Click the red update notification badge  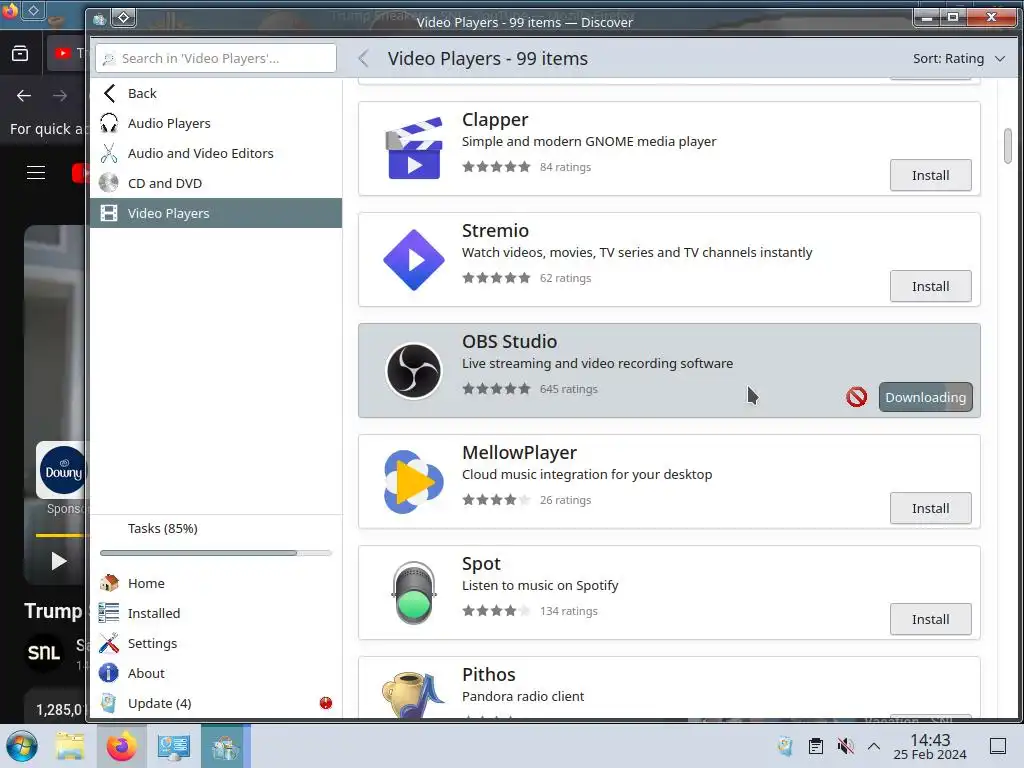[326, 703]
